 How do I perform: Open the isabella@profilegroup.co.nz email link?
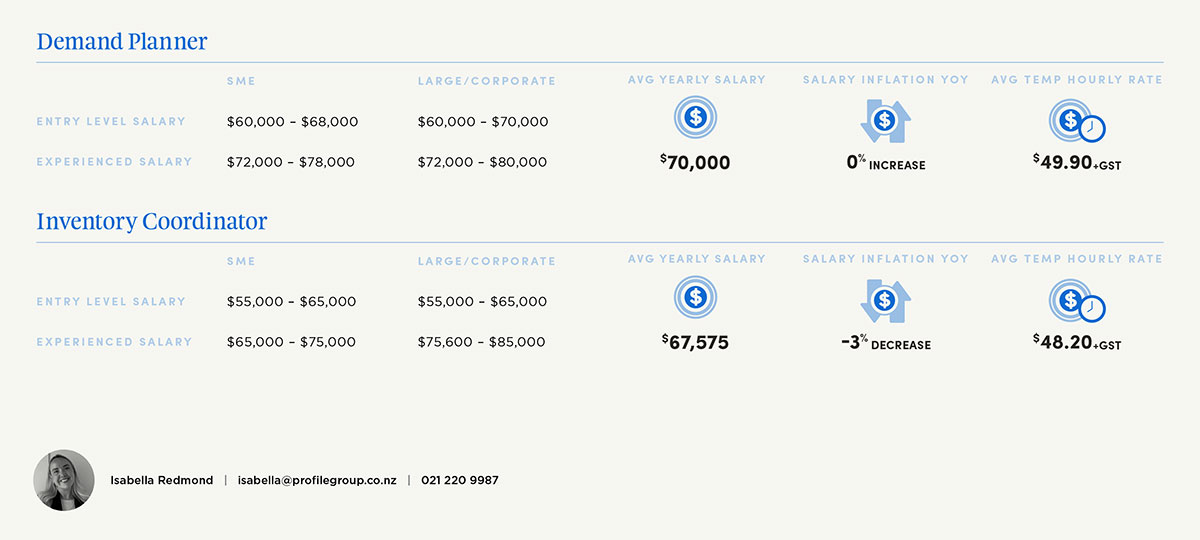tap(317, 481)
